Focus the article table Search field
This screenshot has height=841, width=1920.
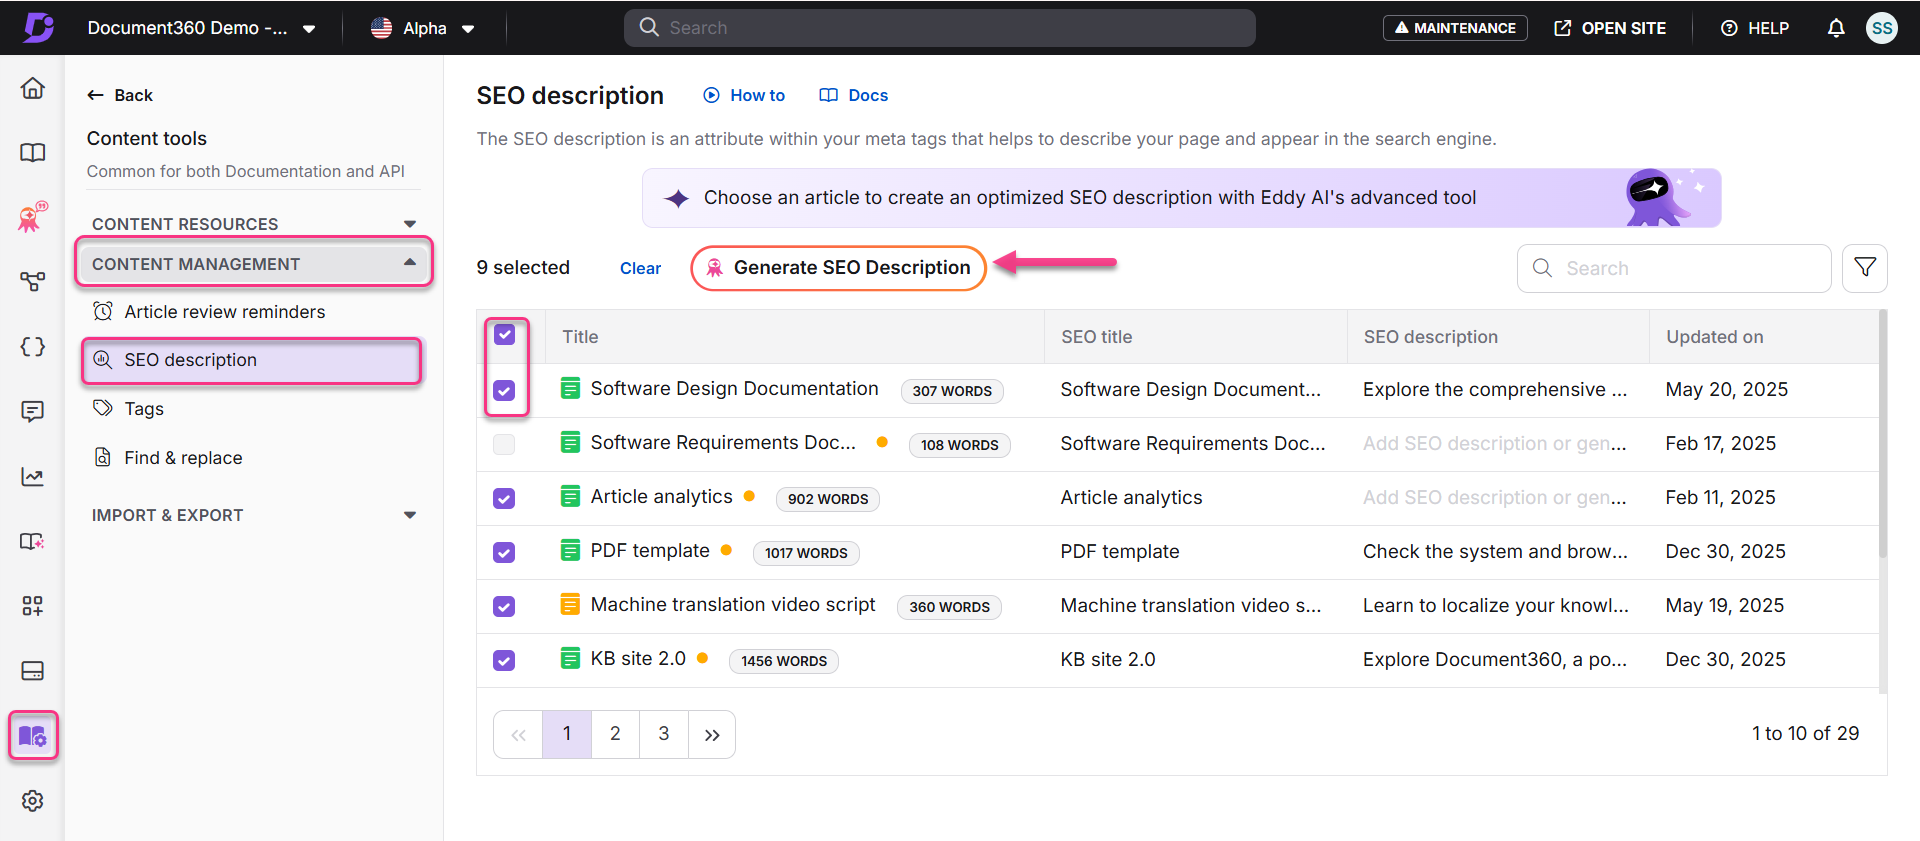tap(1674, 268)
